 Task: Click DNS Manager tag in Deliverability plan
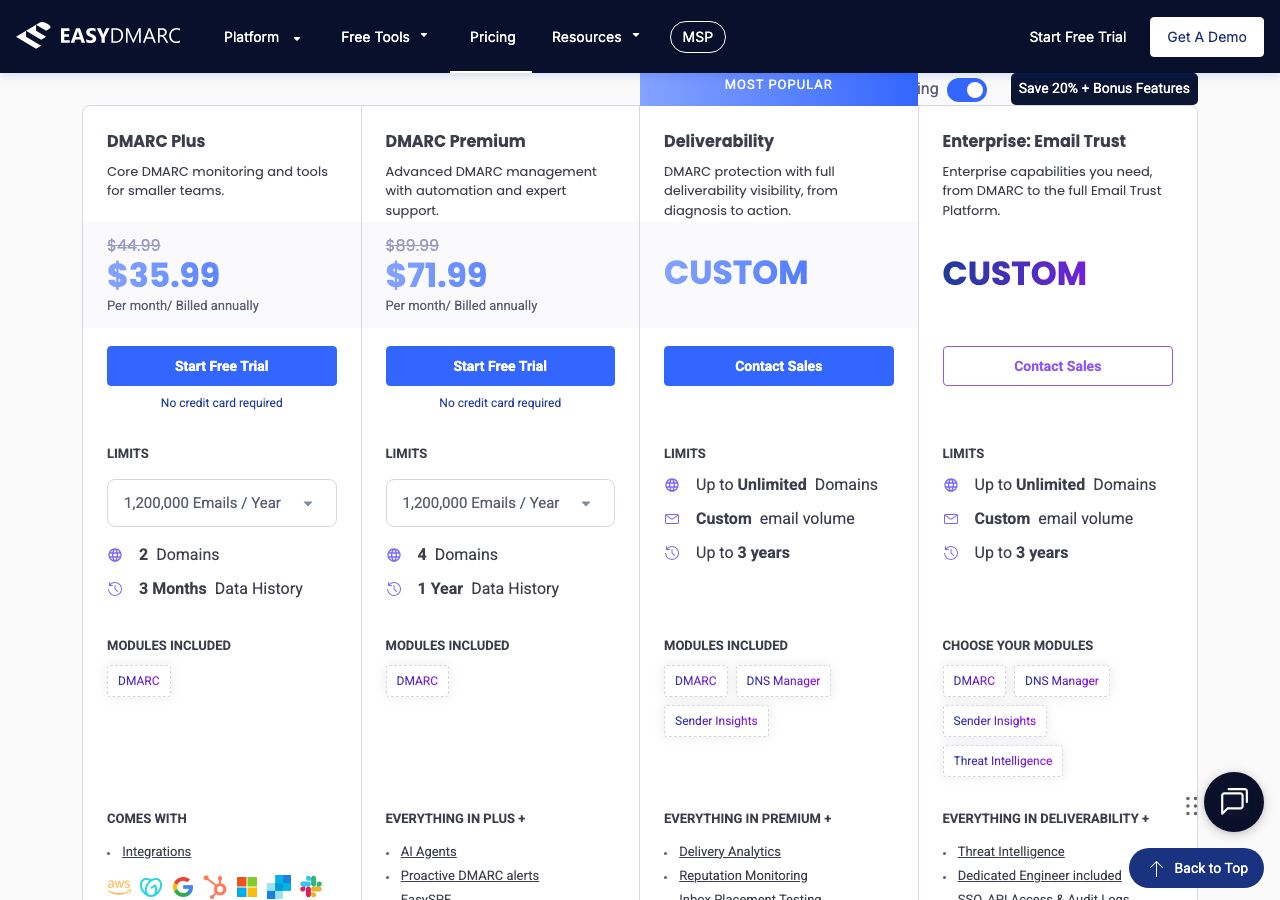tap(783, 681)
